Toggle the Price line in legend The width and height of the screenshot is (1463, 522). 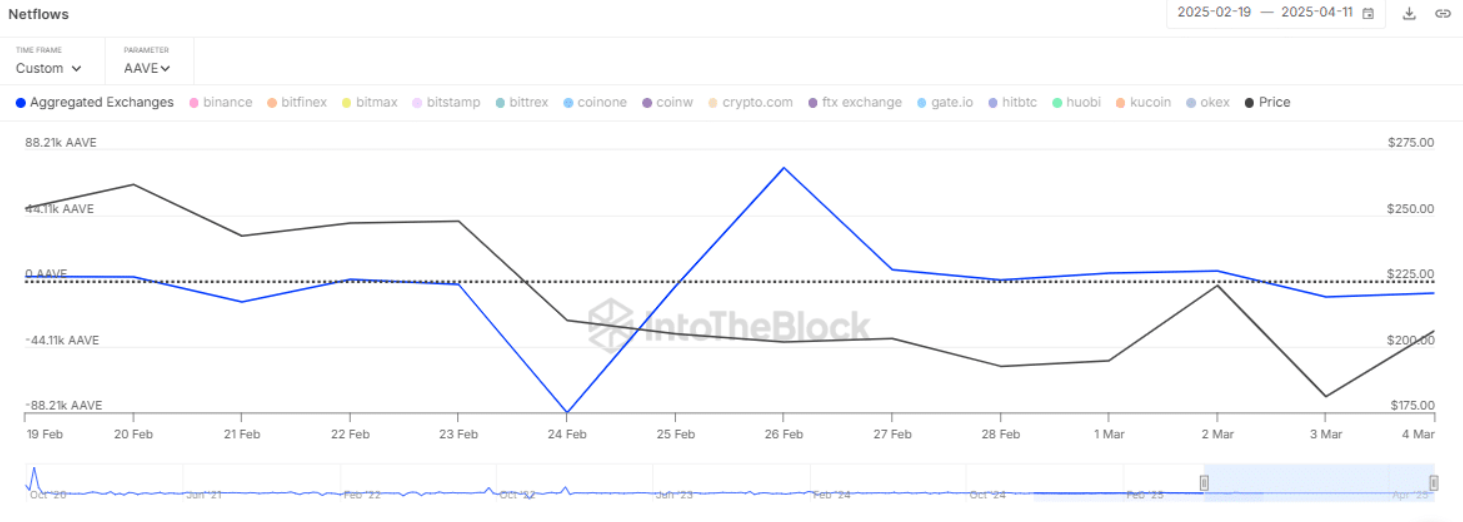(x=1267, y=102)
